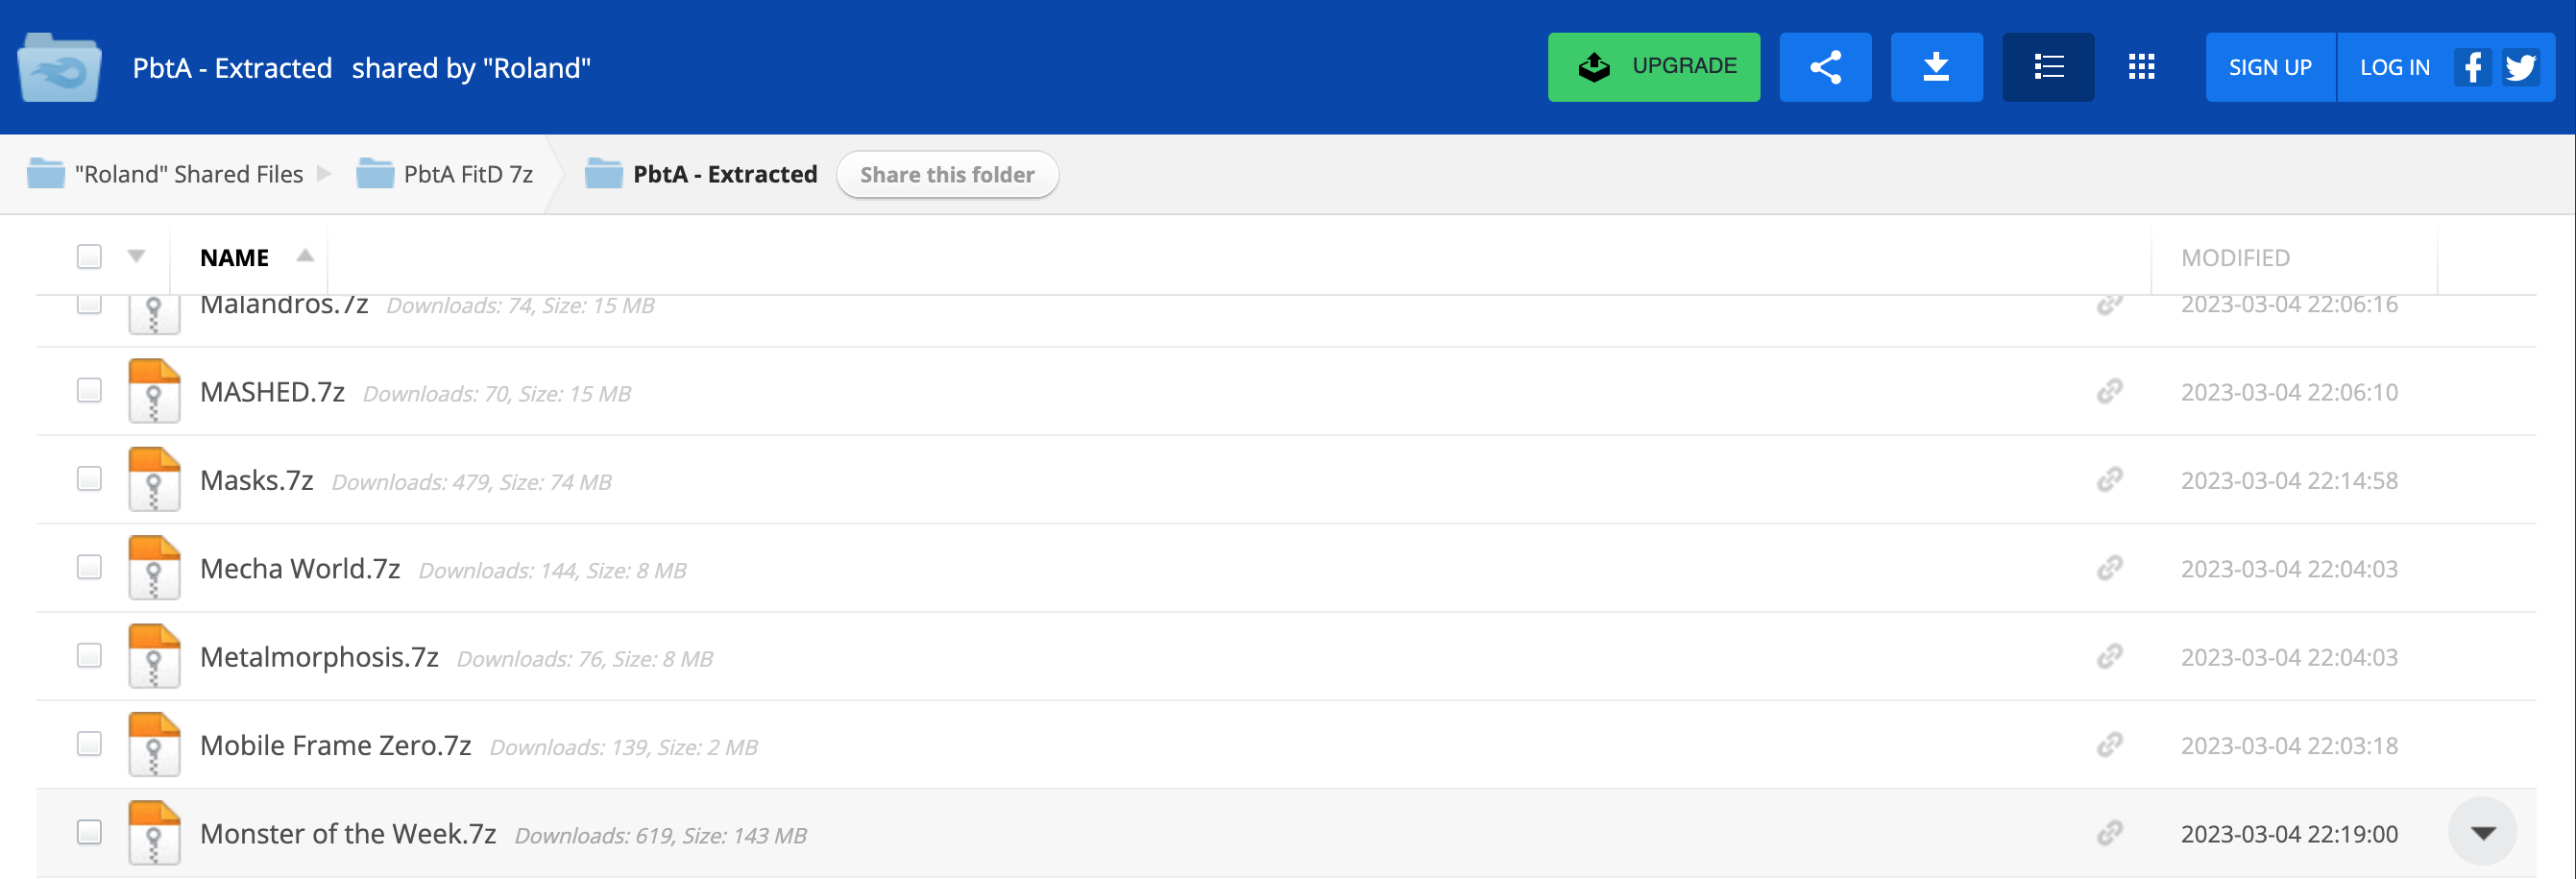Sort files by the NAME column header
The height and width of the screenshot is (879, 2576).
click(x=234, y=257)
